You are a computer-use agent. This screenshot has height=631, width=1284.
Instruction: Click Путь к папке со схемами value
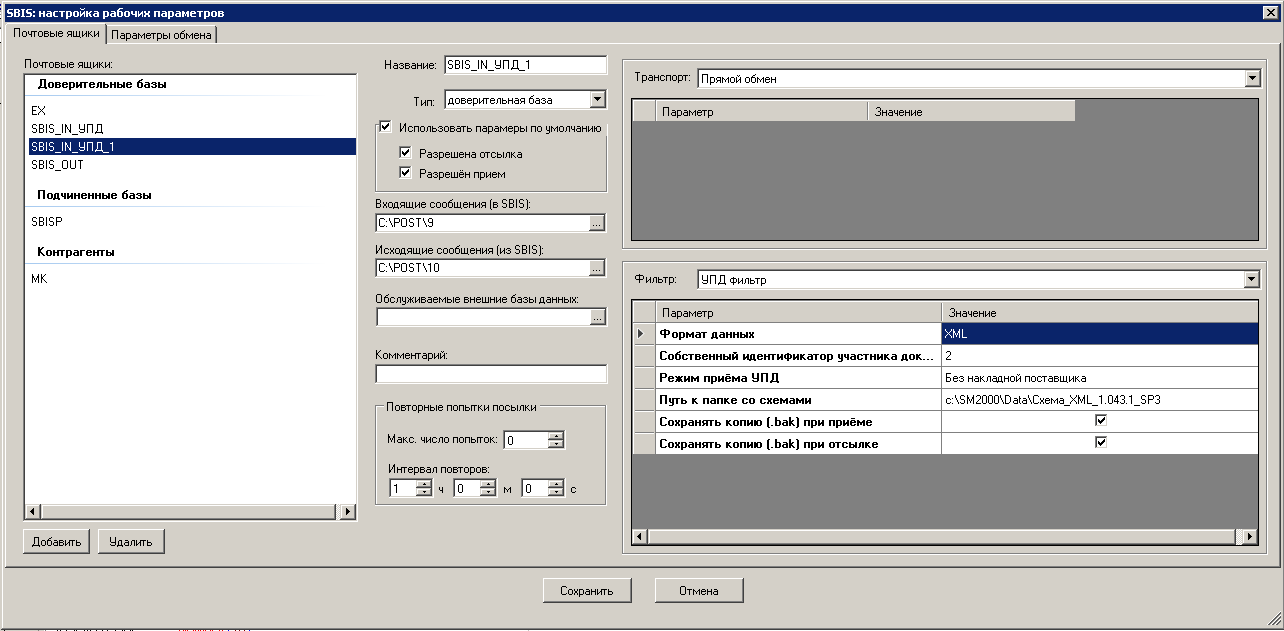tap(1100, 399)
